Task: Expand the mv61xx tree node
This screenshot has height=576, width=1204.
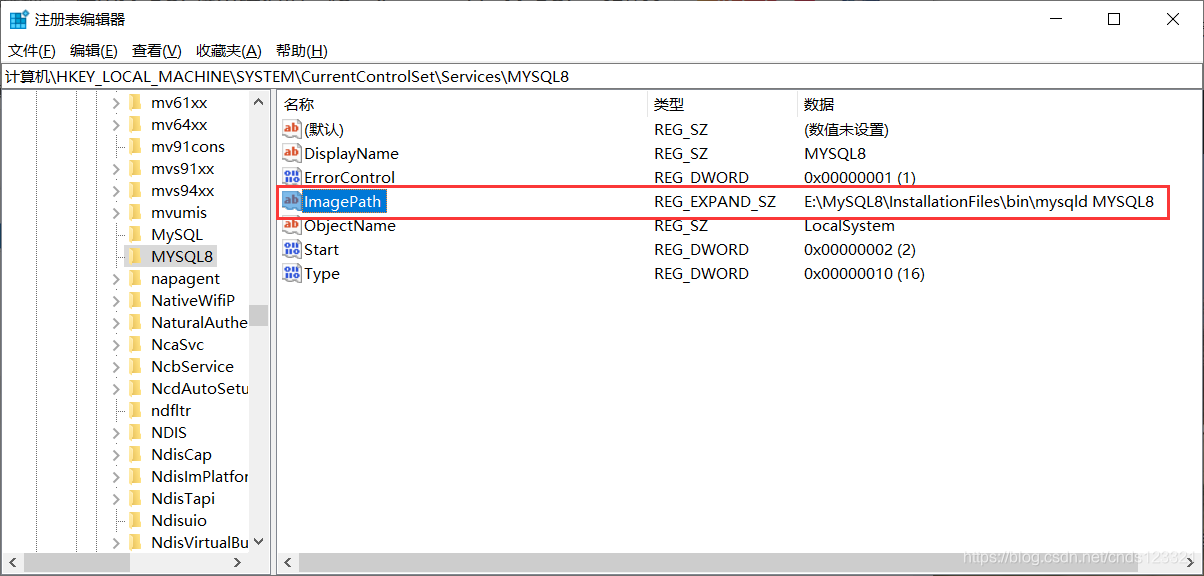Action: point(117,102)
